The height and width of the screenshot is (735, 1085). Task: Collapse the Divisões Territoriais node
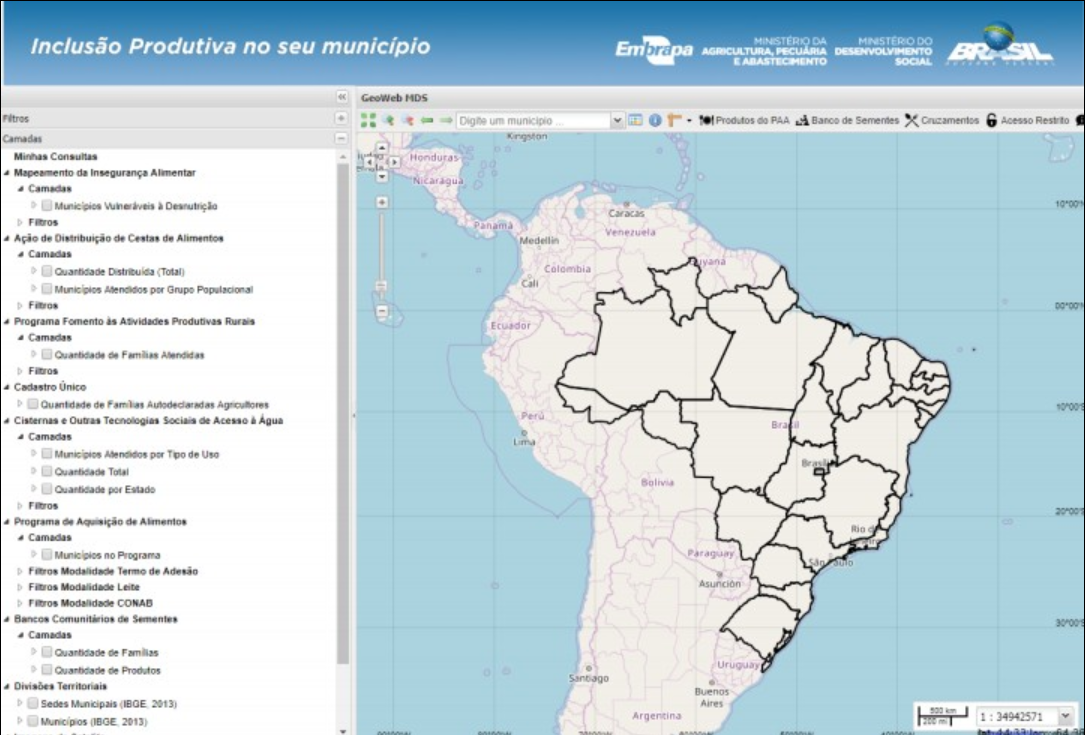[x=7, y=687]
